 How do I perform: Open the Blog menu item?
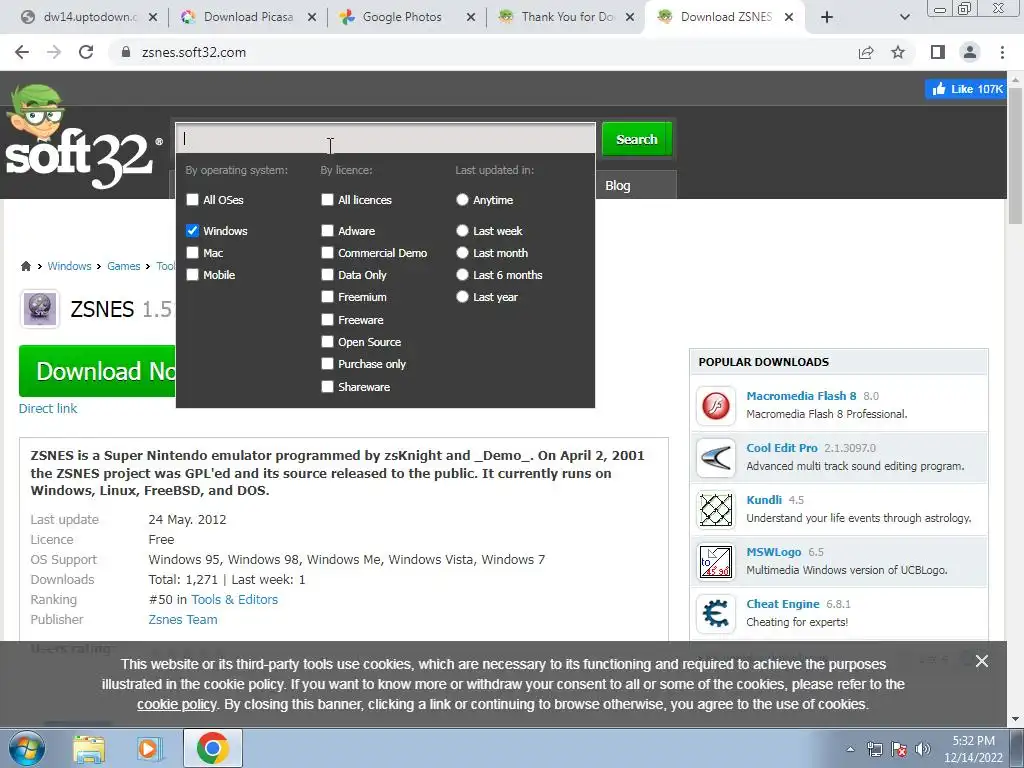[x=618, y=185]
